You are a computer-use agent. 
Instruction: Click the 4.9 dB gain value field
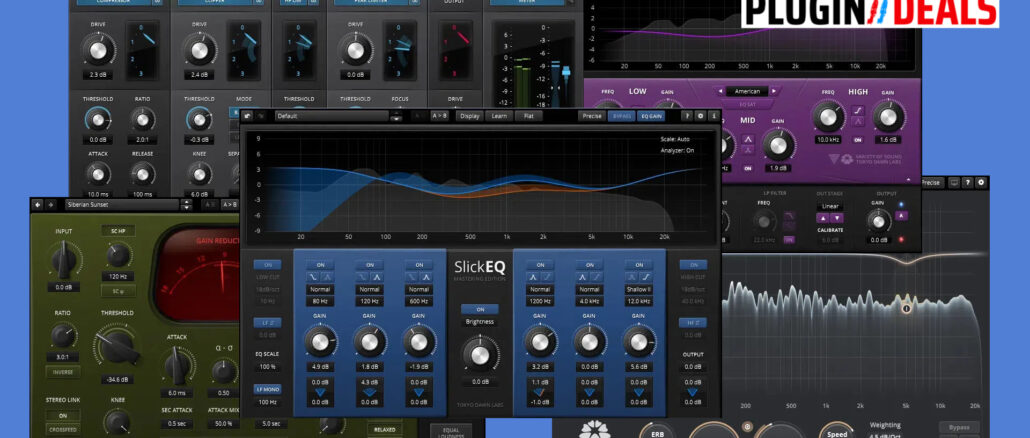[321, 366]
